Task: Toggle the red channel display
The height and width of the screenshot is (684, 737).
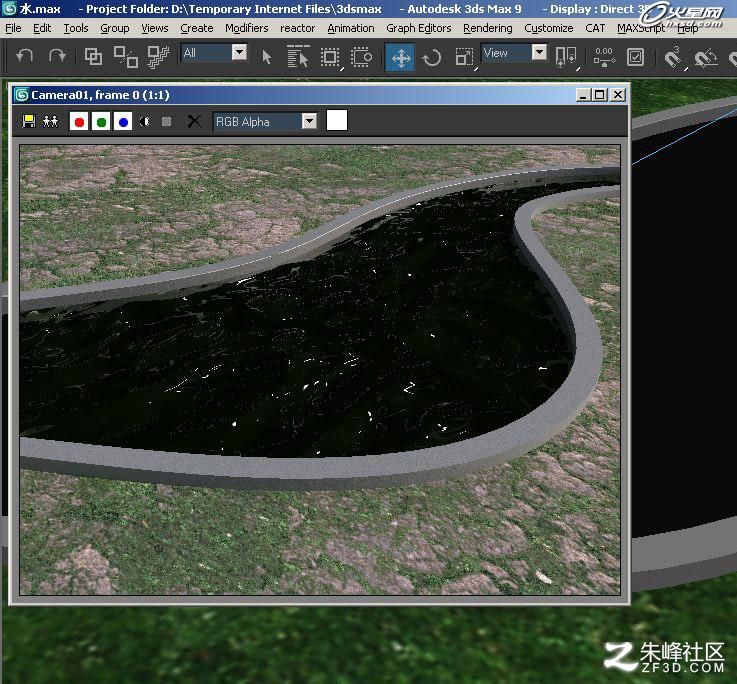Action: pos(79,122)
